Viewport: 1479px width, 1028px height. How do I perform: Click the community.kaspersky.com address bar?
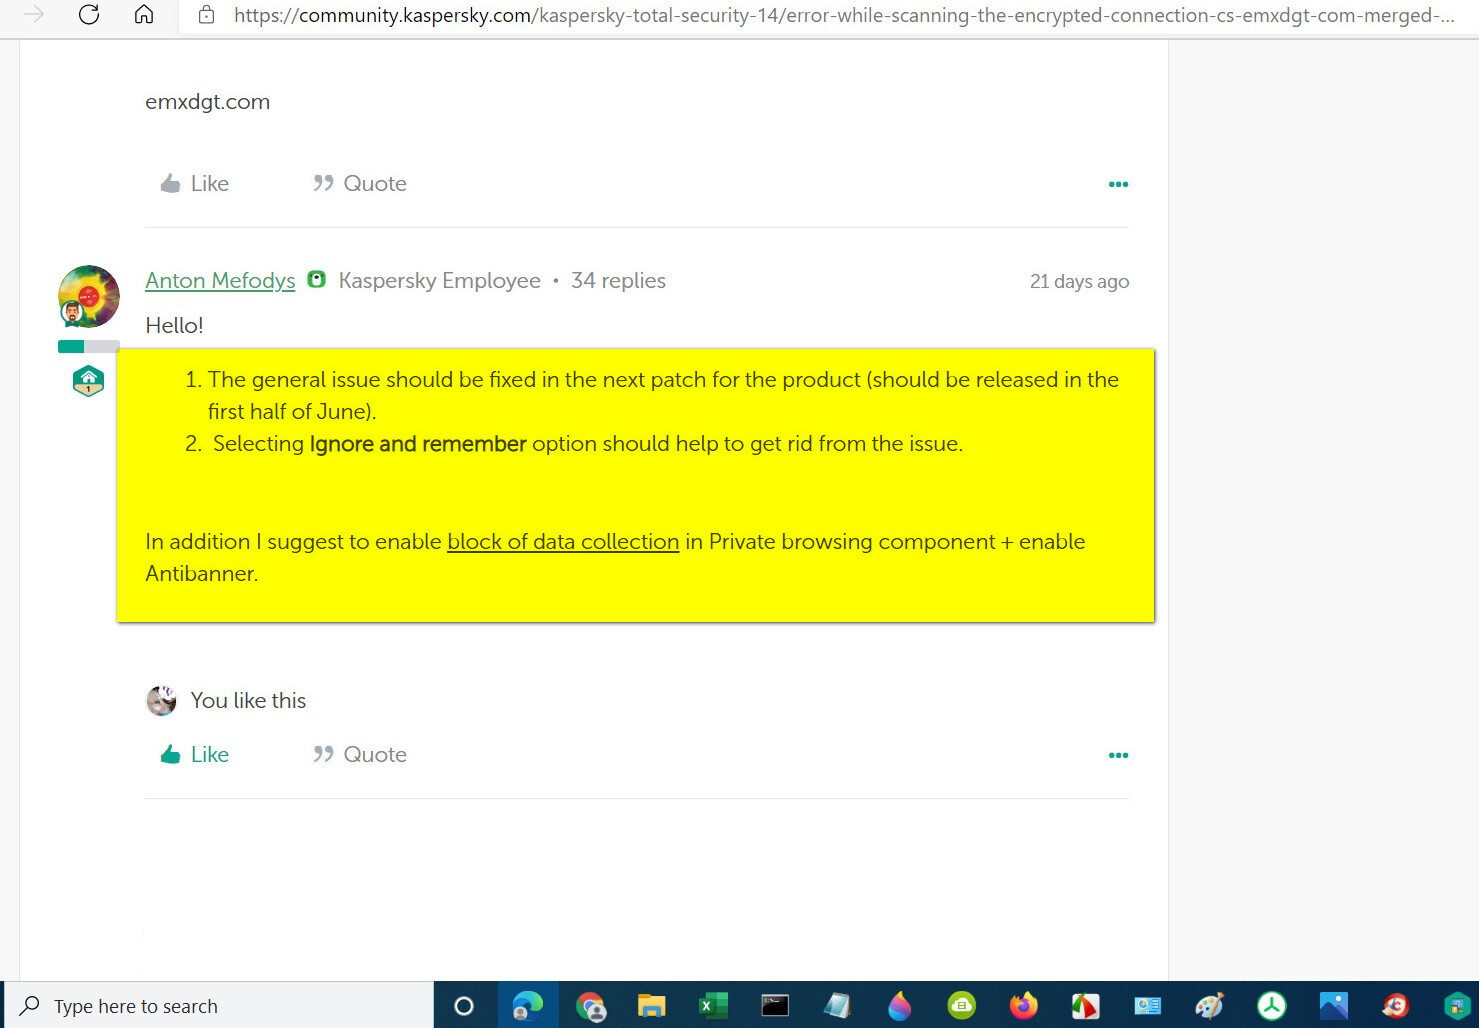click(843, 15)
